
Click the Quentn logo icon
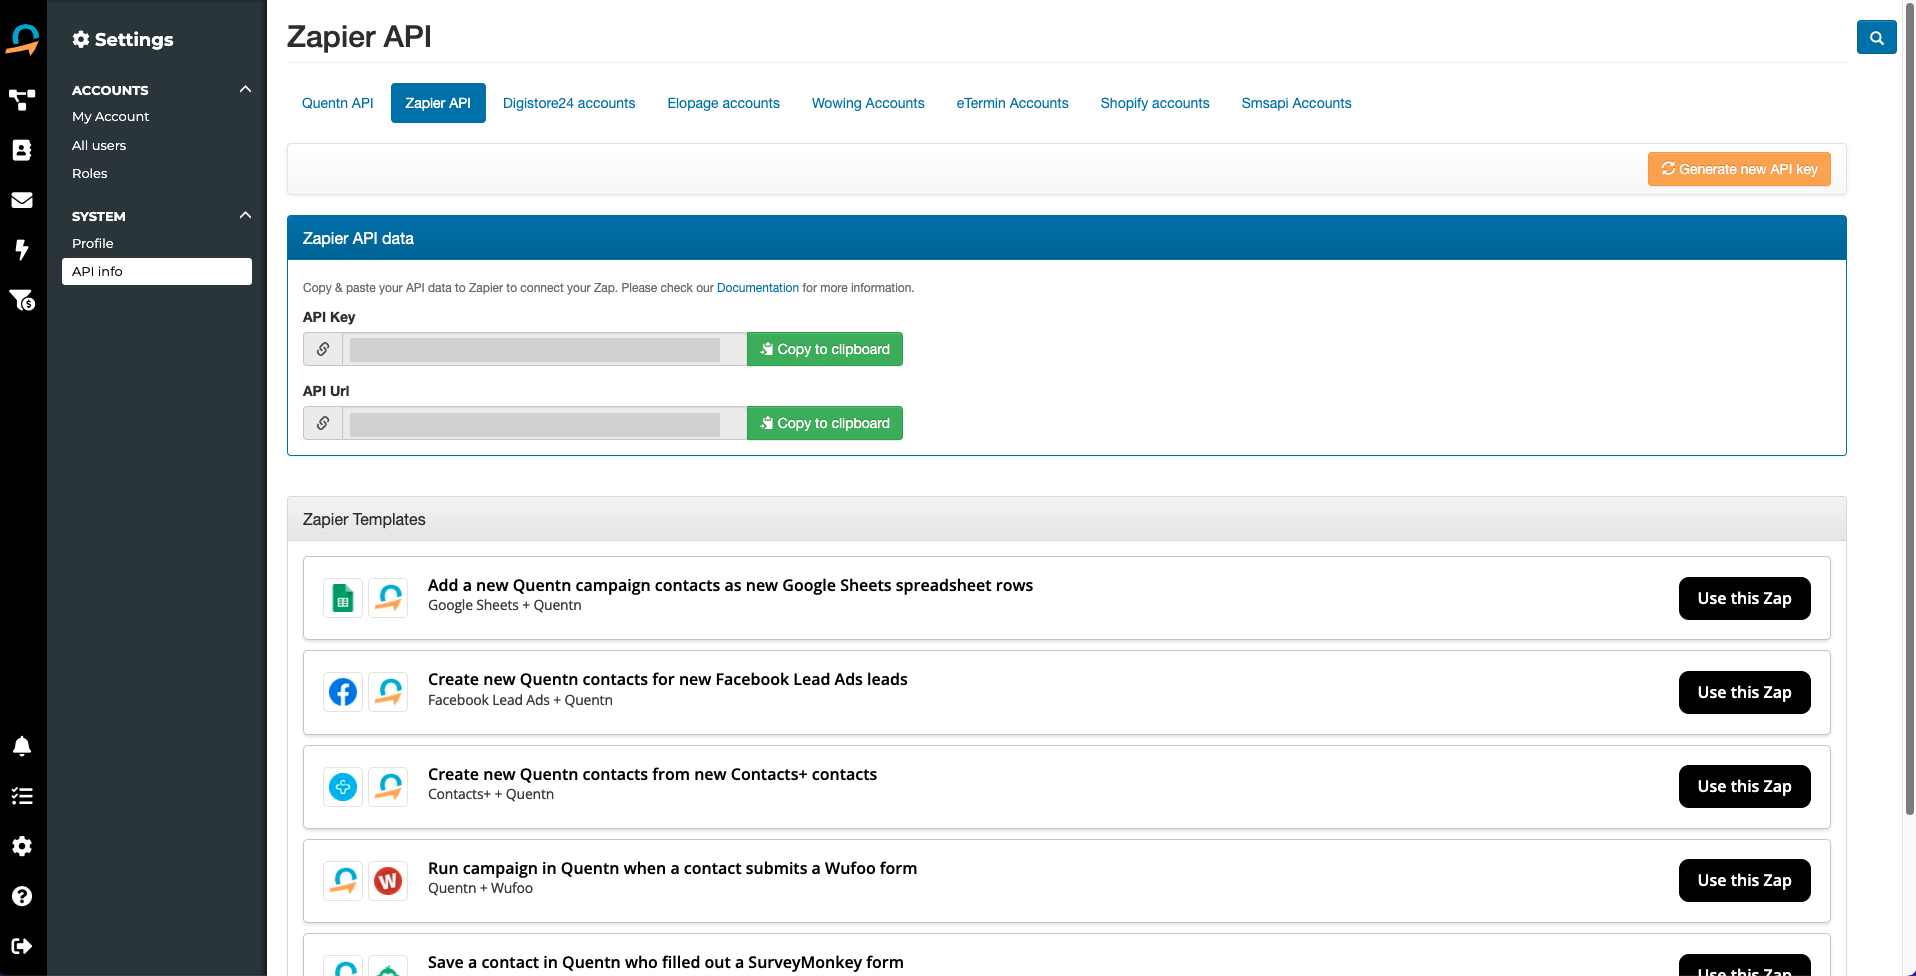(x=22, y=40)
